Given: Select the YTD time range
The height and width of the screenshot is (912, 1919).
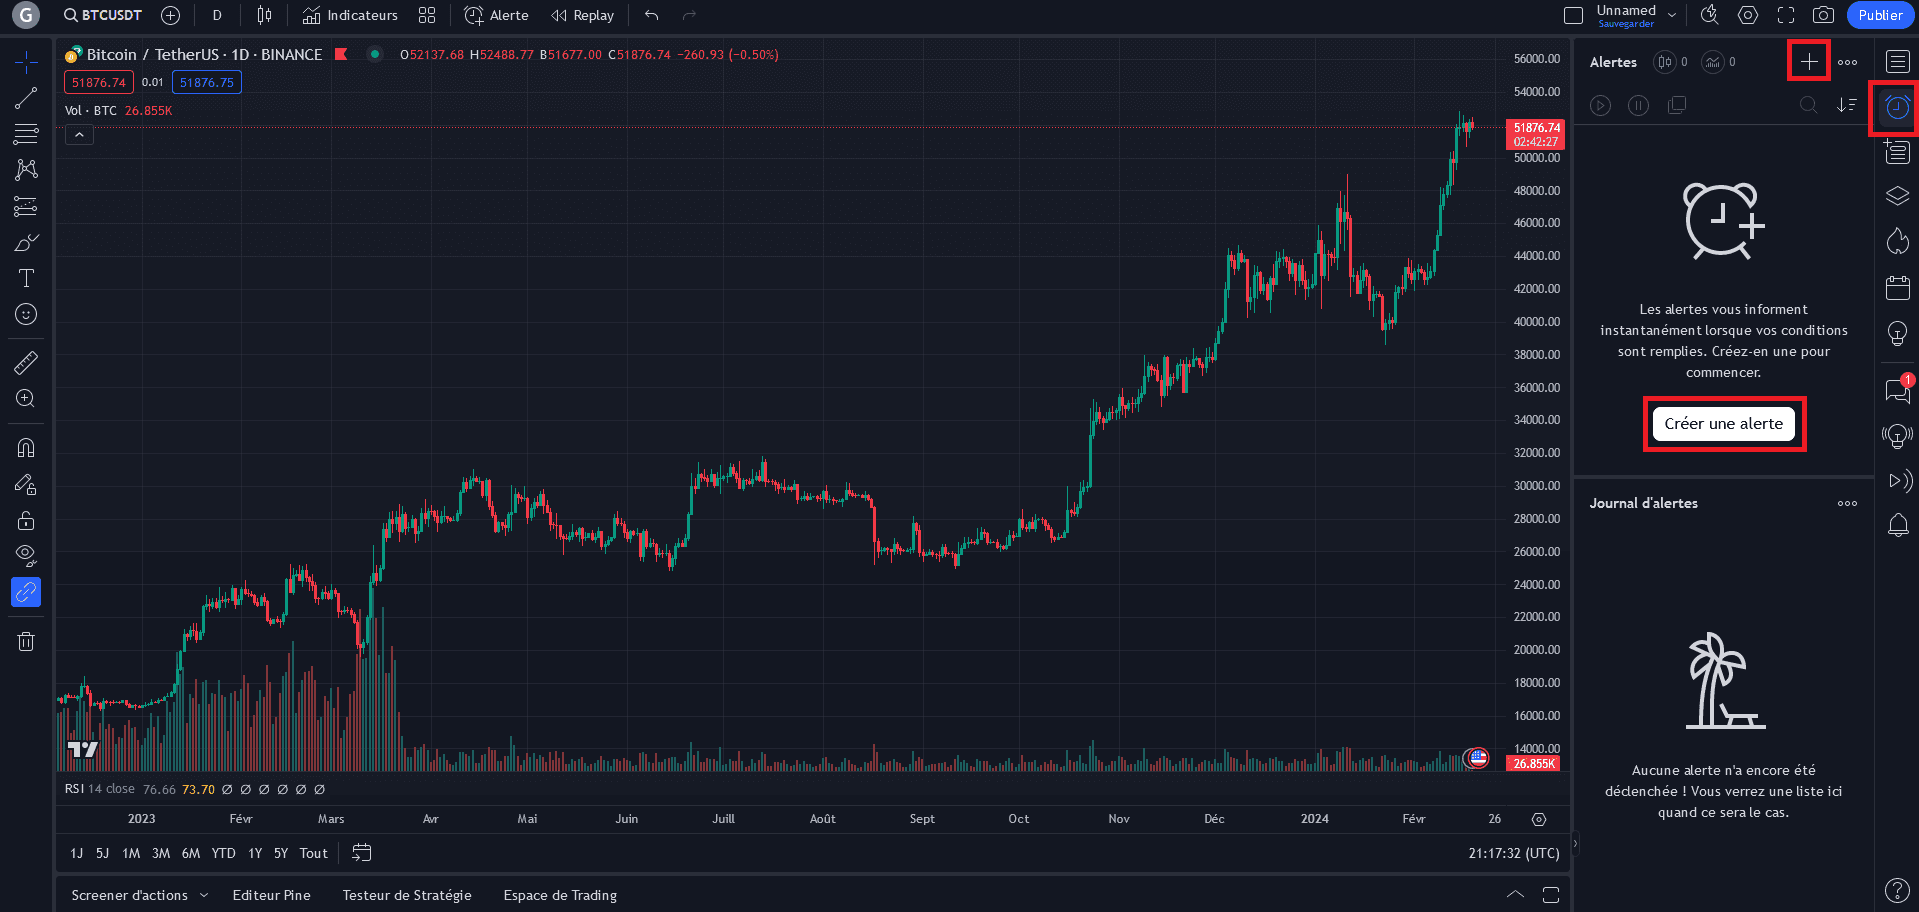Looking at the screenshot, I should 223,853.
